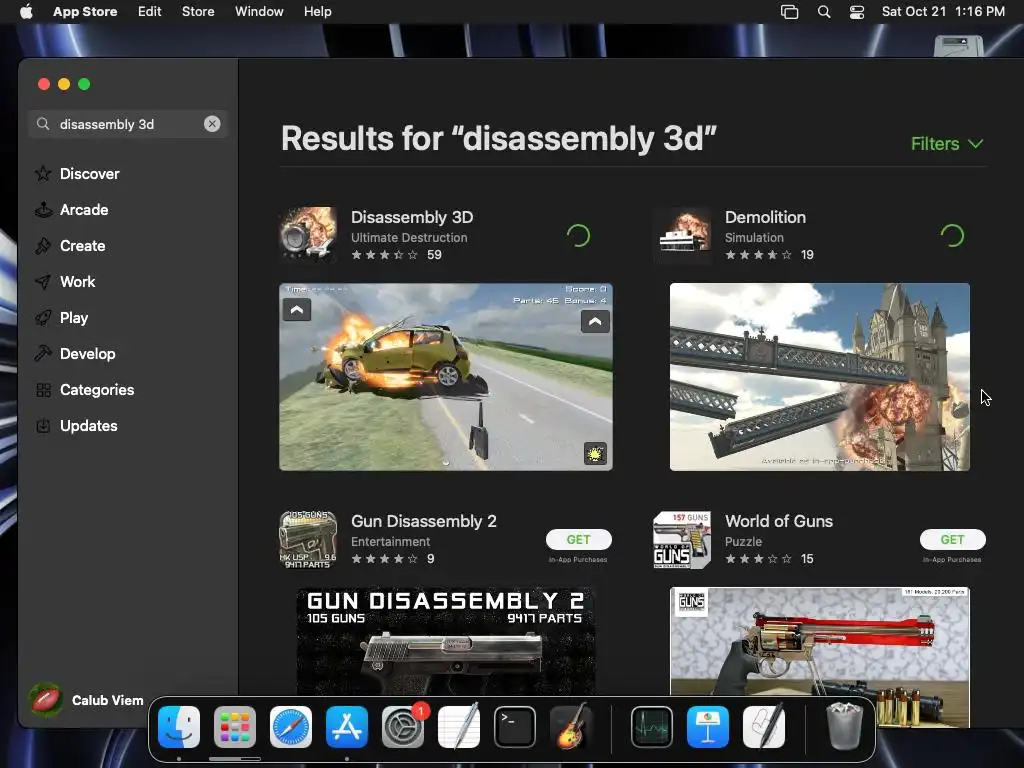1024x768 pixels.
Task: Open Finder from the Dock
Action: pos(179,727)
